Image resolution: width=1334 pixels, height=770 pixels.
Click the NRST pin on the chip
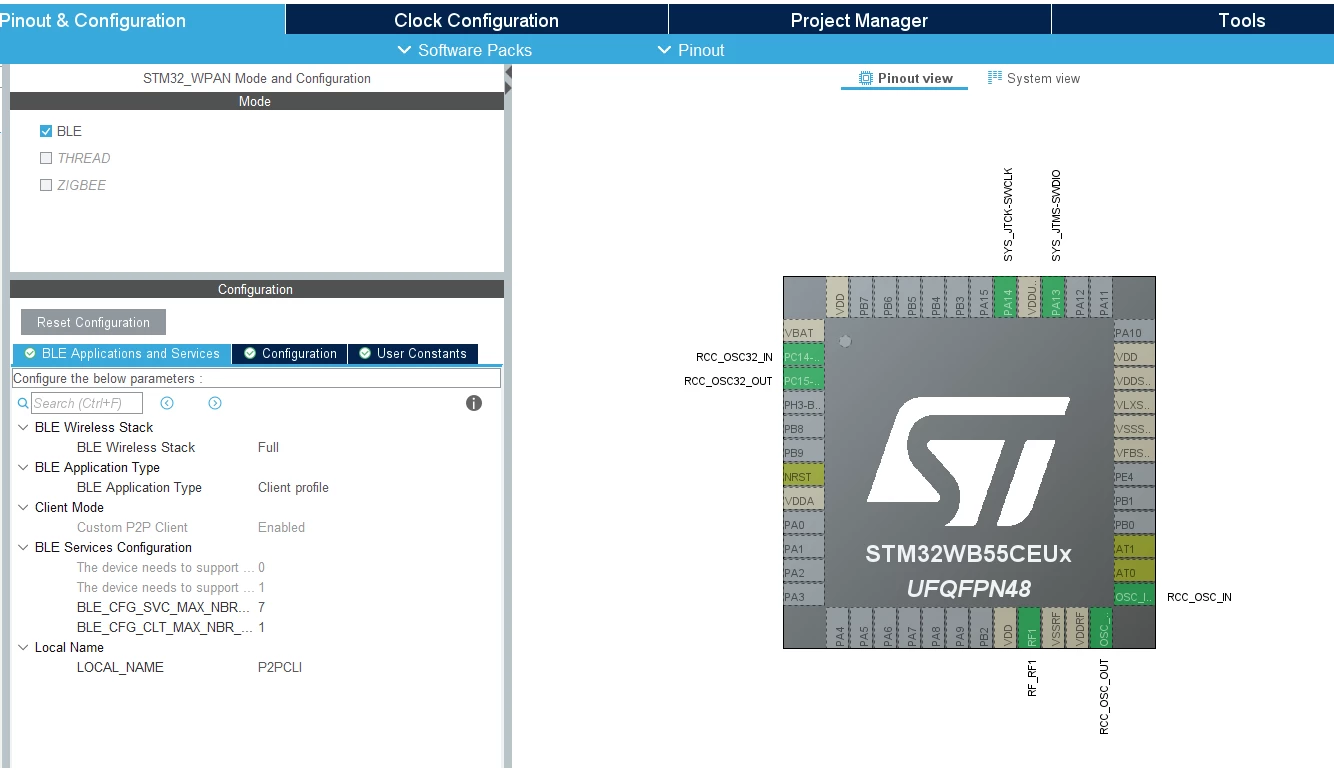click(x=804, y=477)
